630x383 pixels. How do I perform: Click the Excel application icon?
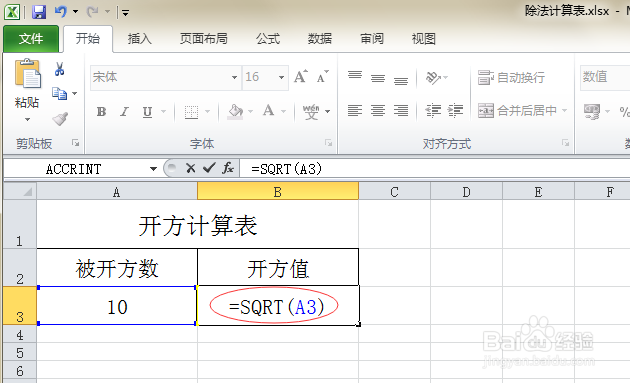point(12,12)
